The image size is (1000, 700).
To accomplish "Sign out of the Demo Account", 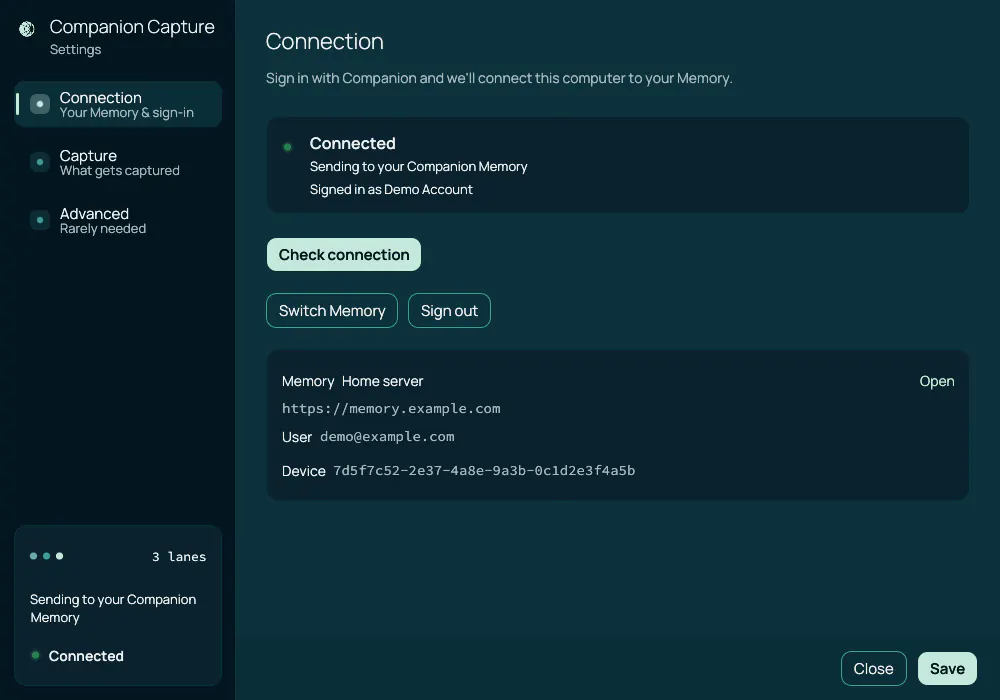I will point(449,310).
